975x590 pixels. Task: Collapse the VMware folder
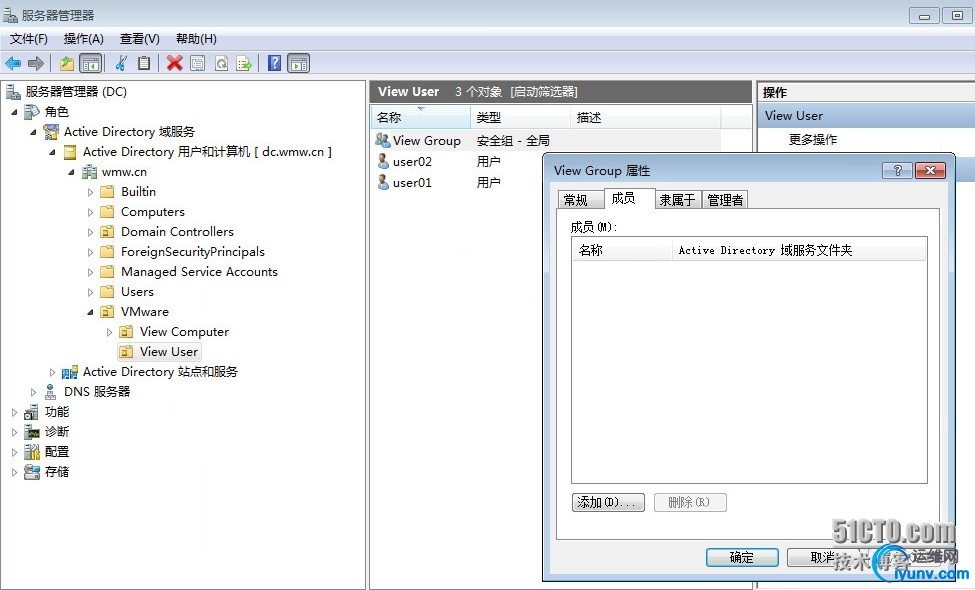(x=90, y=312)
